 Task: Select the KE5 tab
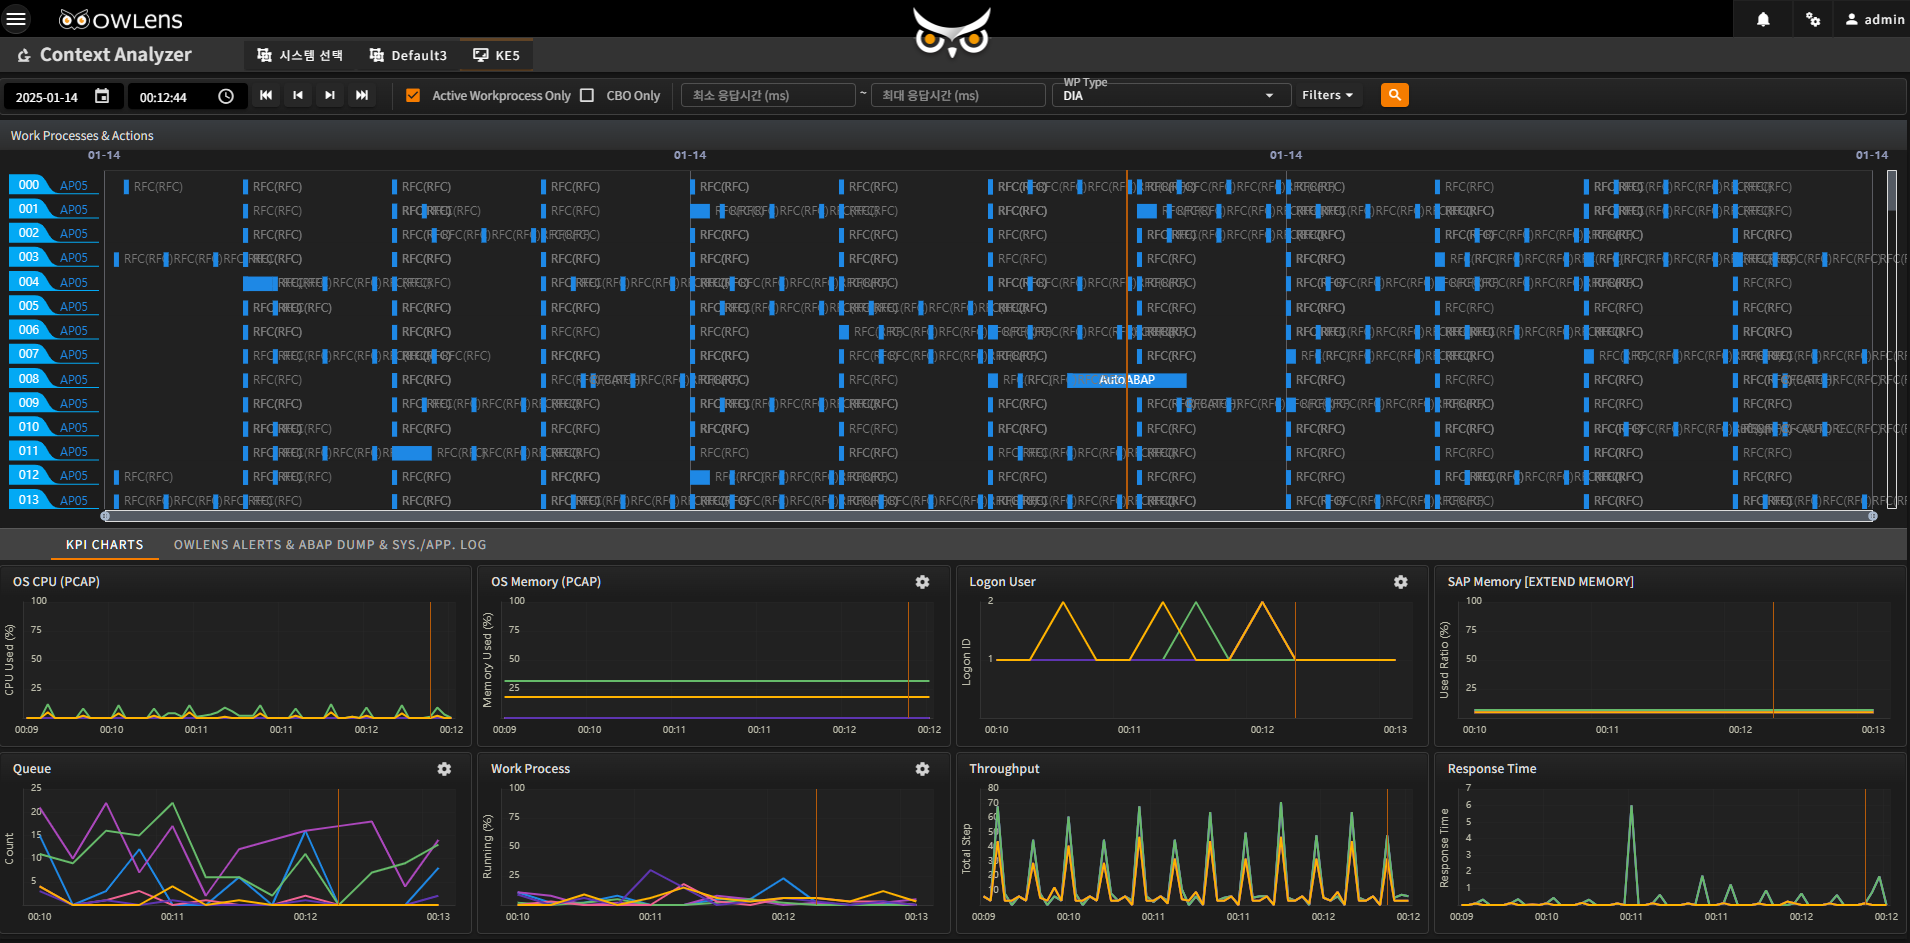[496, 55]
